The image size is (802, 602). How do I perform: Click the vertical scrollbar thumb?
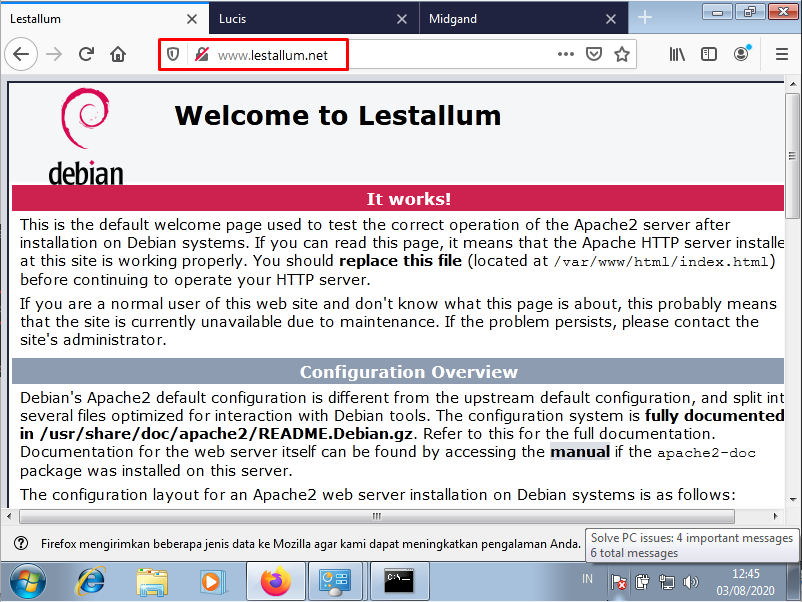click(793, 155)
